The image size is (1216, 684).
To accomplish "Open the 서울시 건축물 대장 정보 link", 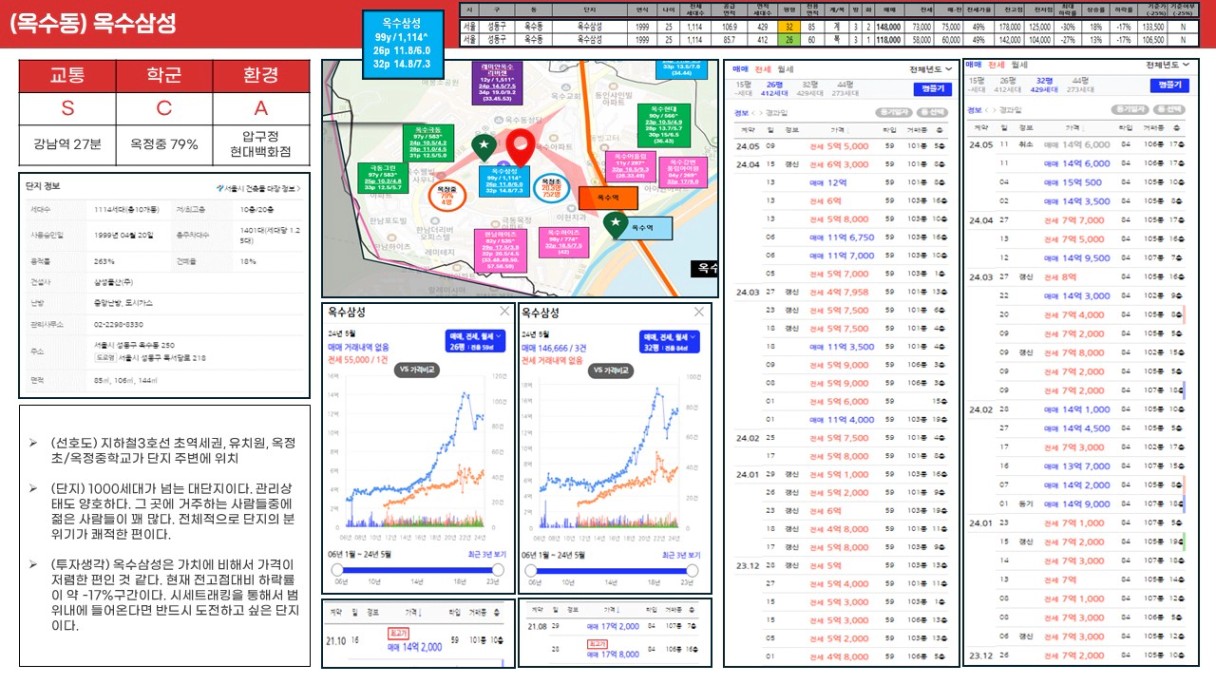I will coord(258,188).
